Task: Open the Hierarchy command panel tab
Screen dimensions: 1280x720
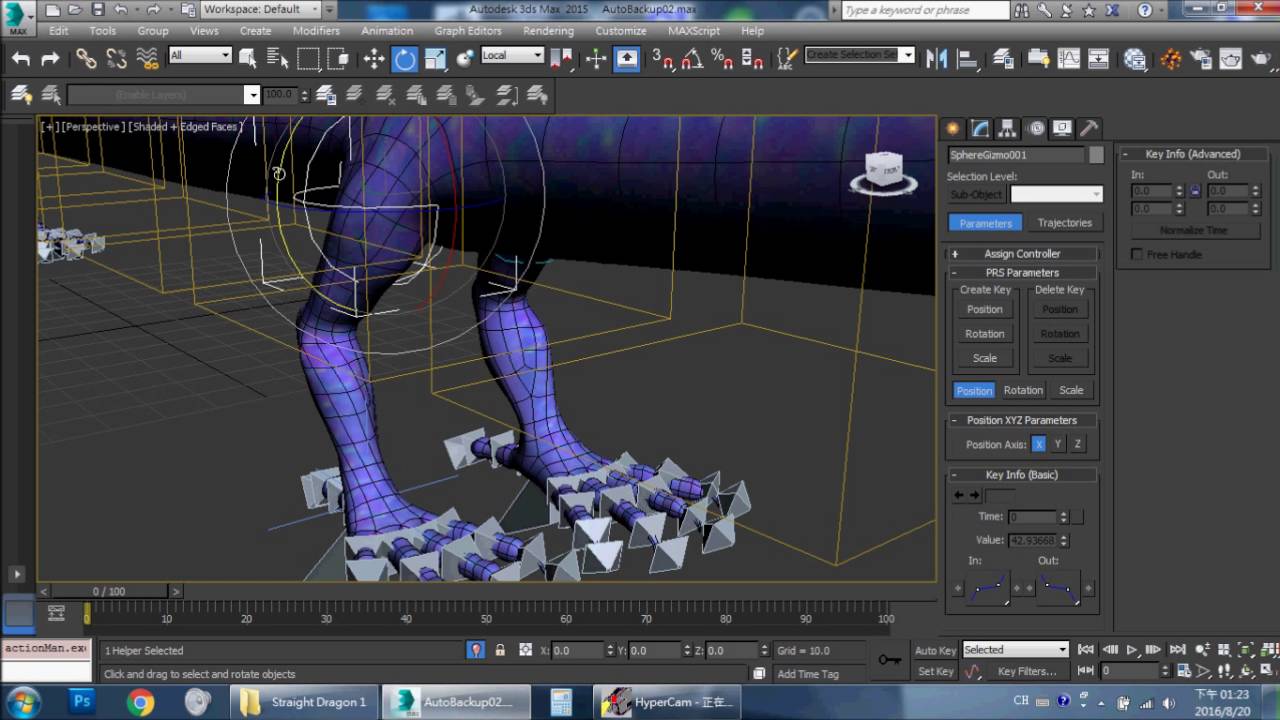Action: coord(1007,128)
